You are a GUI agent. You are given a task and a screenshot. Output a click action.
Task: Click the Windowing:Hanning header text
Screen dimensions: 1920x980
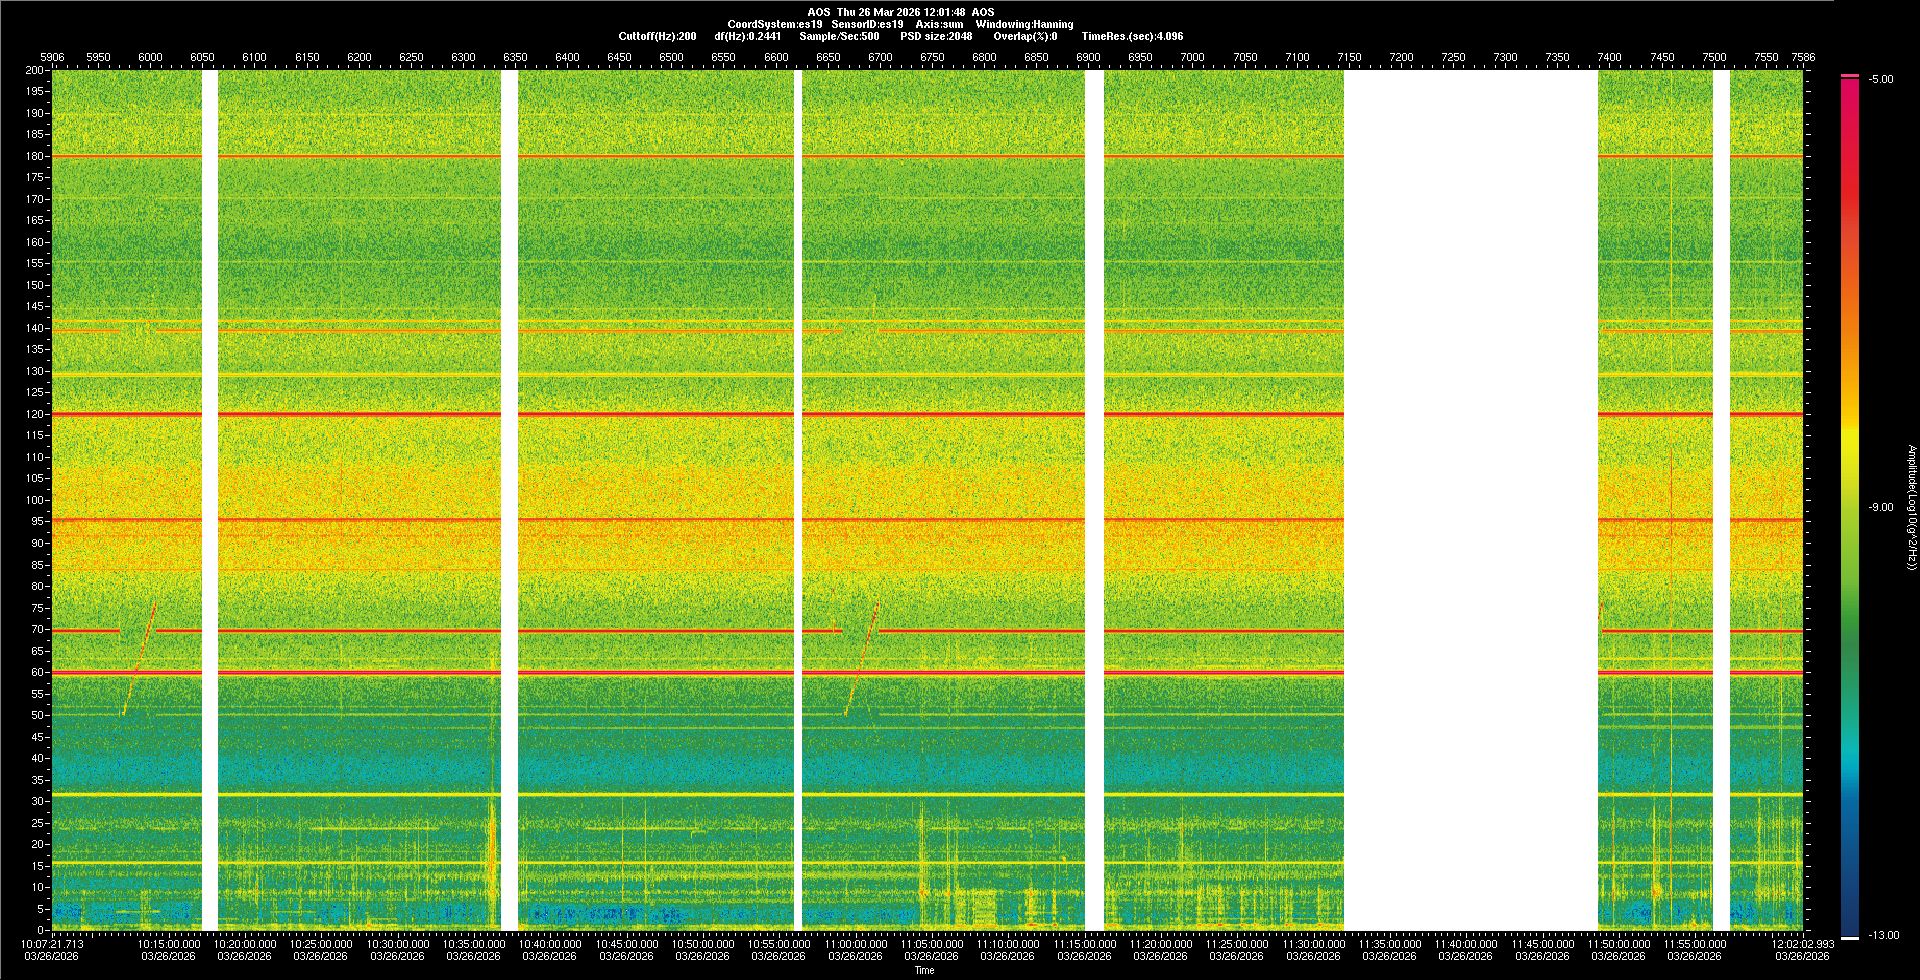click(1024, 24)
